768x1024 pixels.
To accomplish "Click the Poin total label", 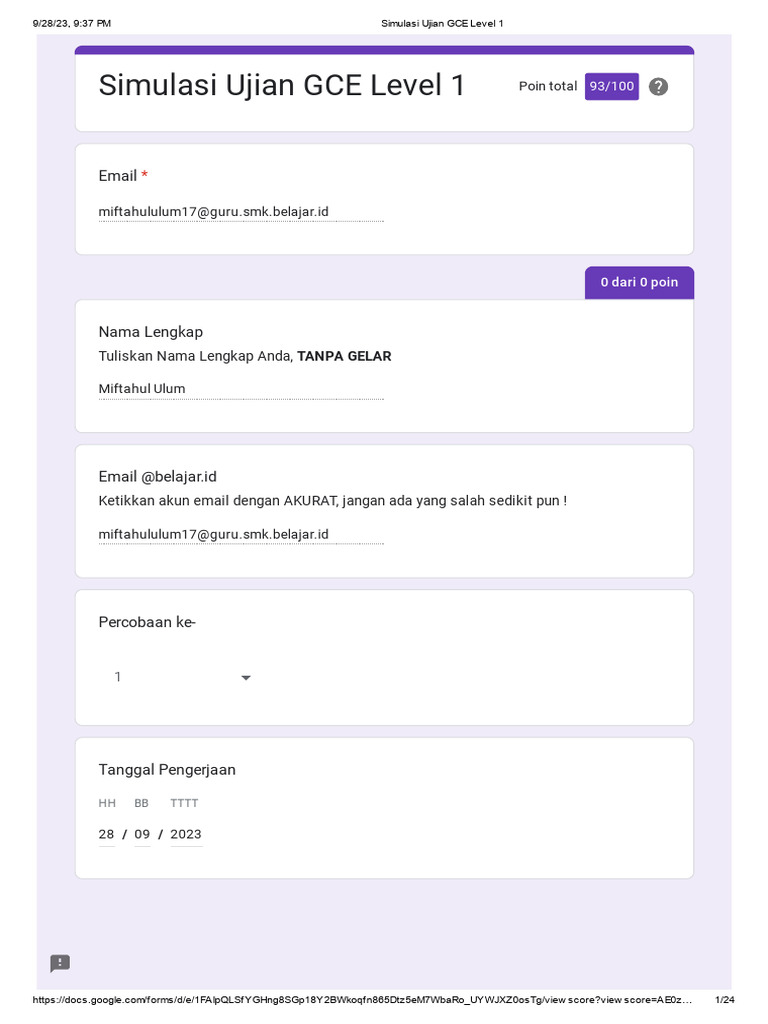I will click(x=547, y=87).
